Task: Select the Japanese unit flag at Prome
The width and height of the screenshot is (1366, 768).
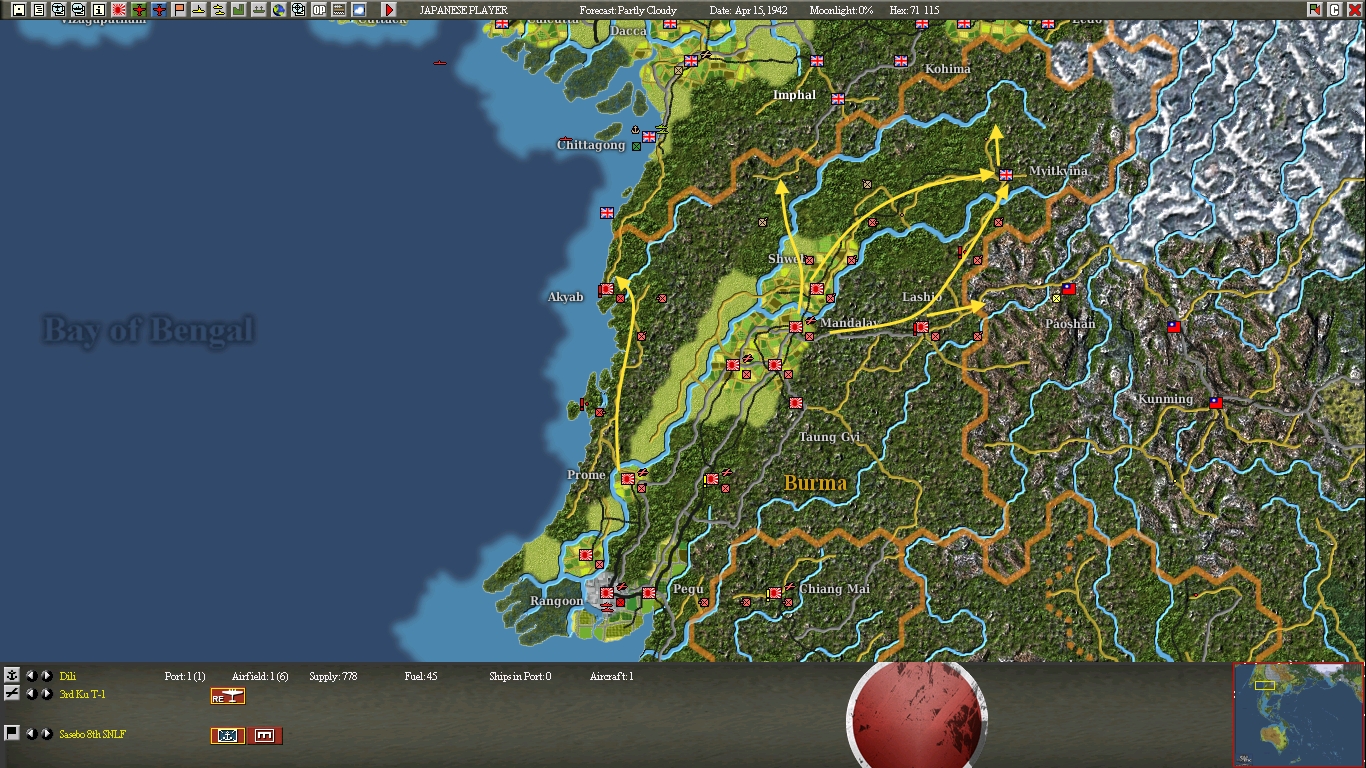Action: point(627,479)
